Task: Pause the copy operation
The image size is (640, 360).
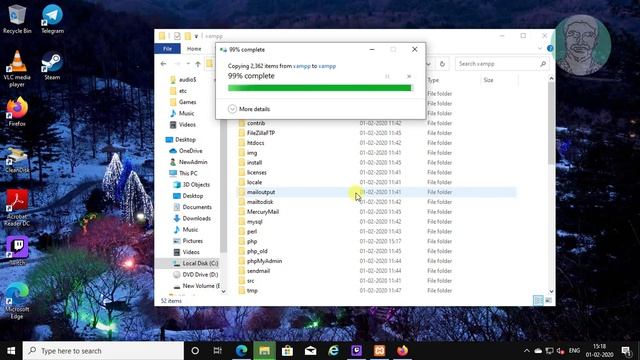Action: pyautogui.click(x=387, y=76)
